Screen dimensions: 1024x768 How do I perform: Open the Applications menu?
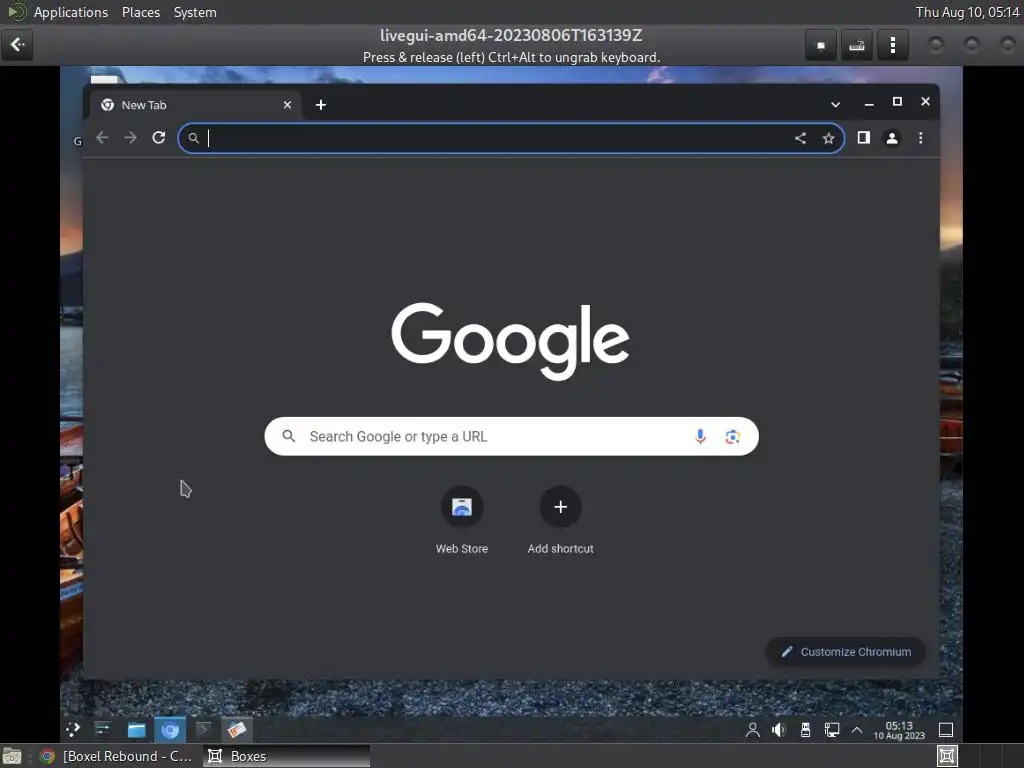coord(71,12)
